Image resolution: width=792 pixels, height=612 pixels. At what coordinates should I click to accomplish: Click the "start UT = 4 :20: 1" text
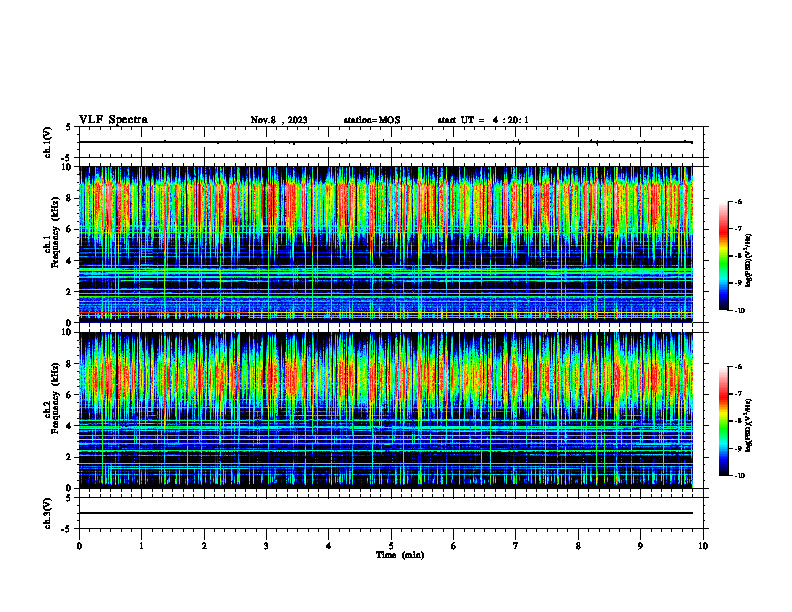[483, 120]
